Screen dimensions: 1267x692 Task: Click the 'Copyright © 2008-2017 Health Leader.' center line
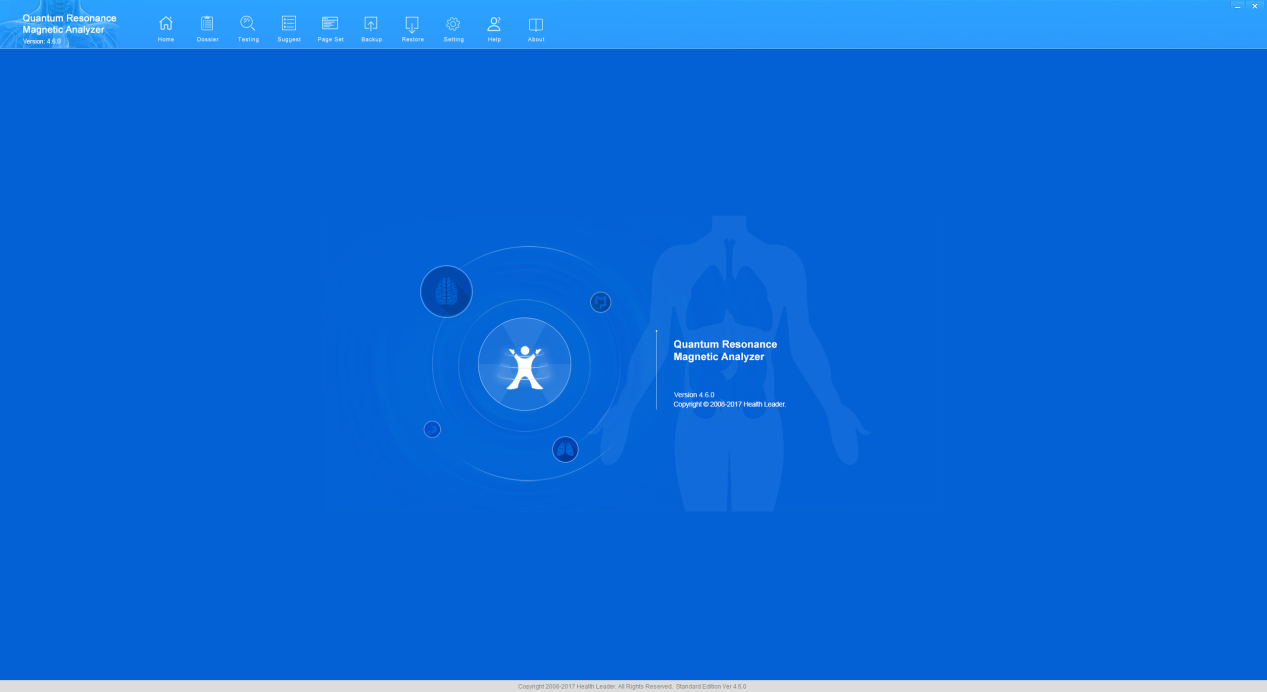click(x=730, y=404)
